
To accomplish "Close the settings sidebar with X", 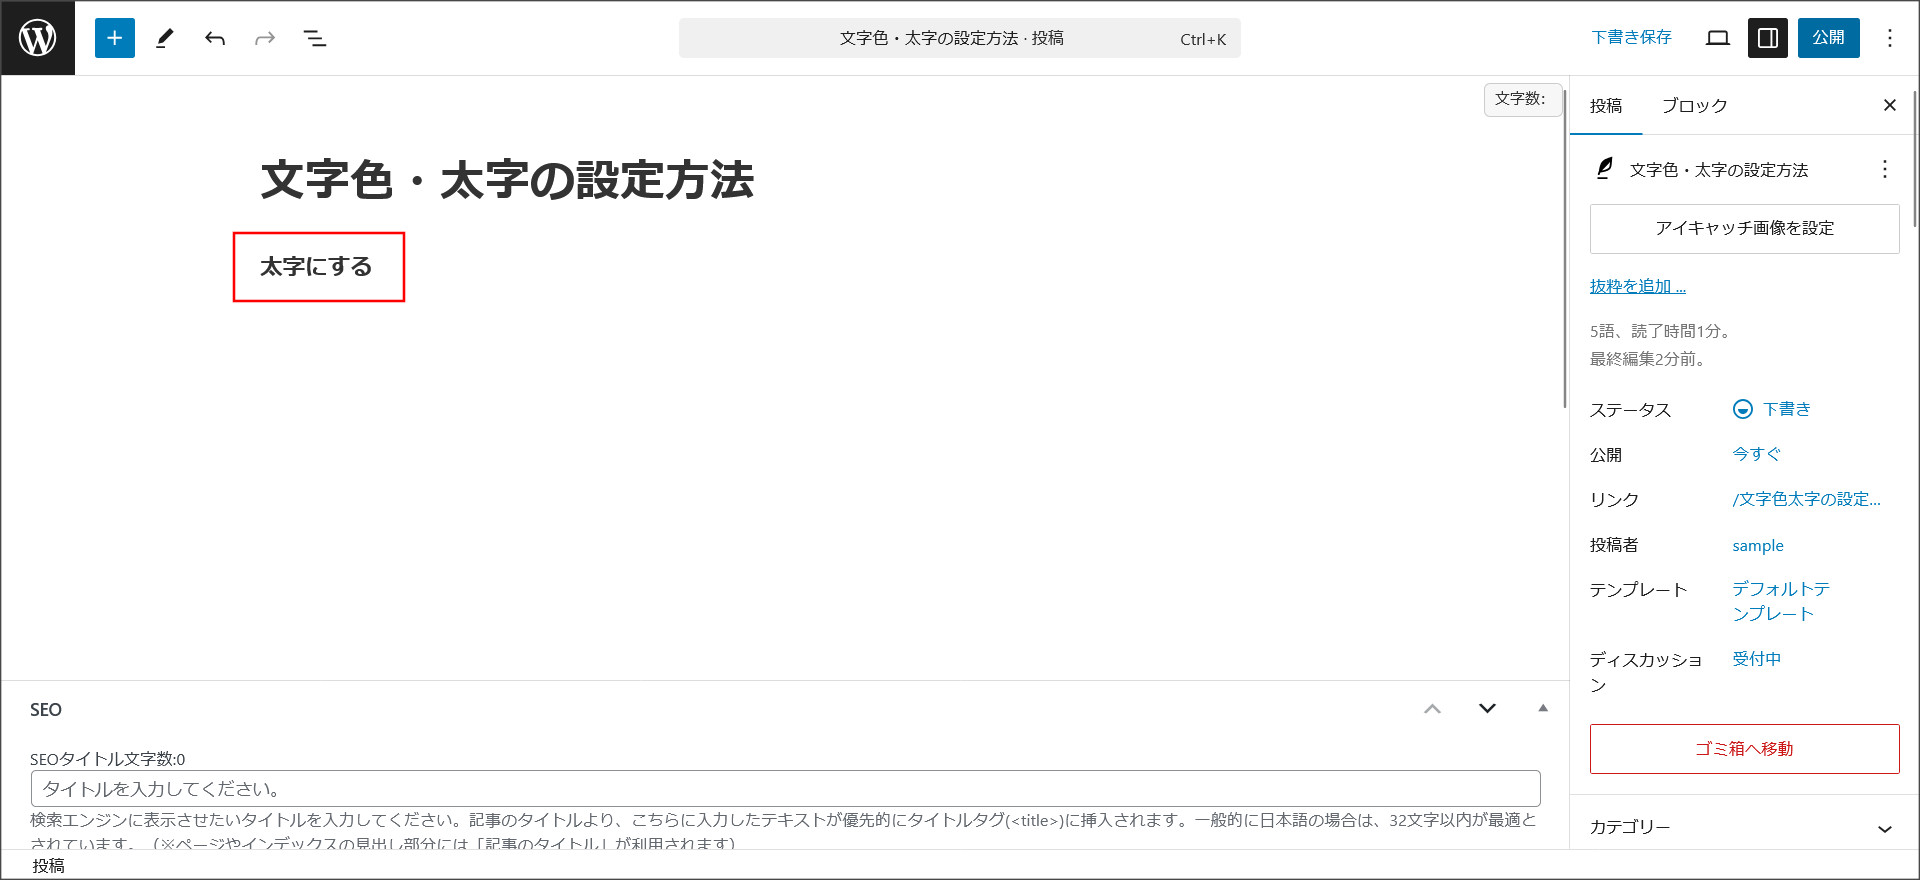I will tap(1890, 105).
